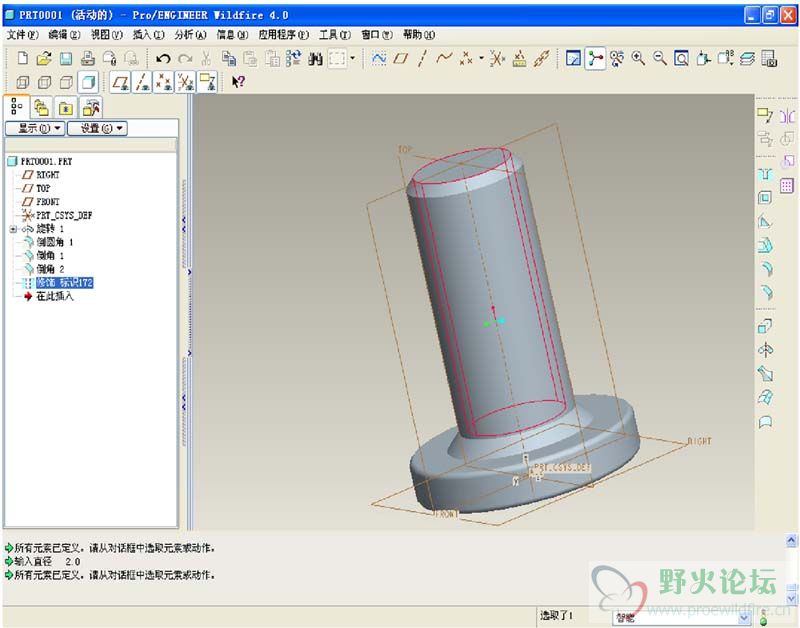Screen dimensions: 800x628
Task: Open the selection filter dropdown in status bar
Action: click(744, 618)
